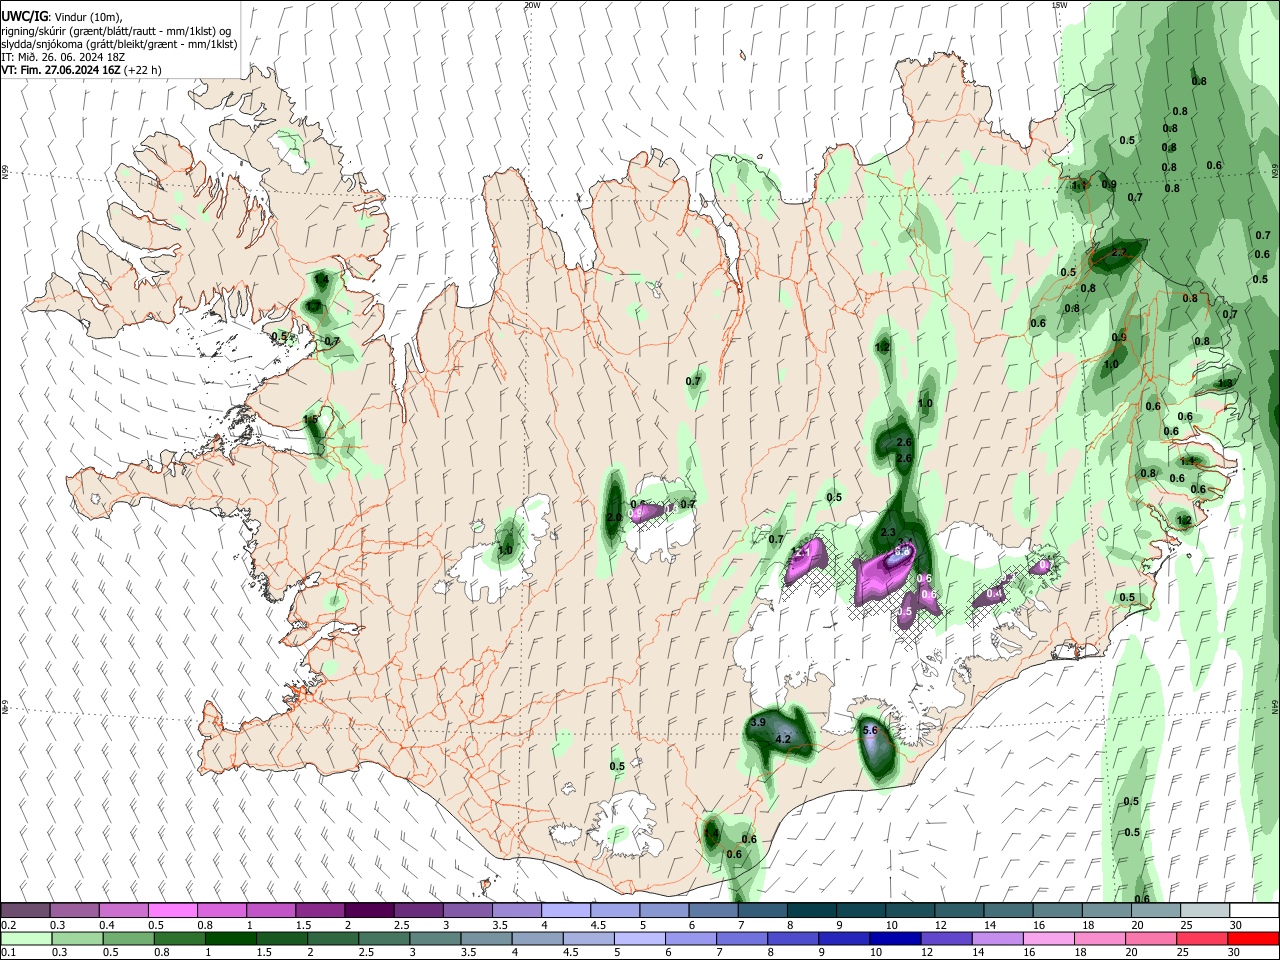Select the bright magenta swatch on the upper scale
Viewport: 1280px width, 960px height.
tap(172, 911)
